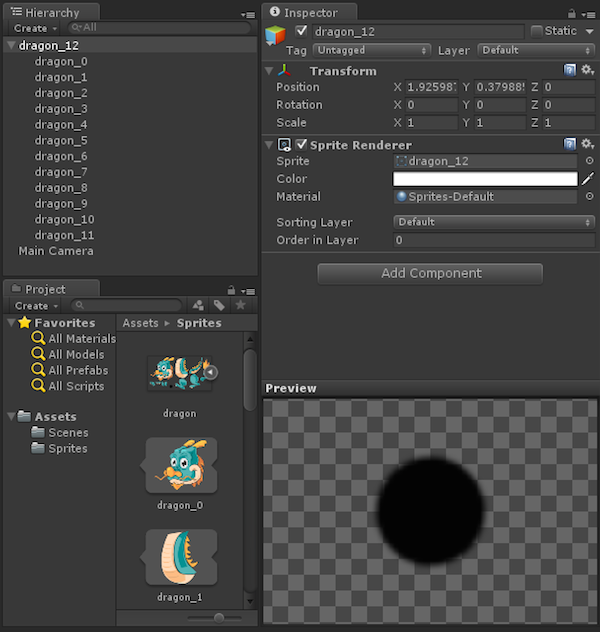
Task: Open the Scenes folder
Action: pyautogui.click(x=60, y=432)
